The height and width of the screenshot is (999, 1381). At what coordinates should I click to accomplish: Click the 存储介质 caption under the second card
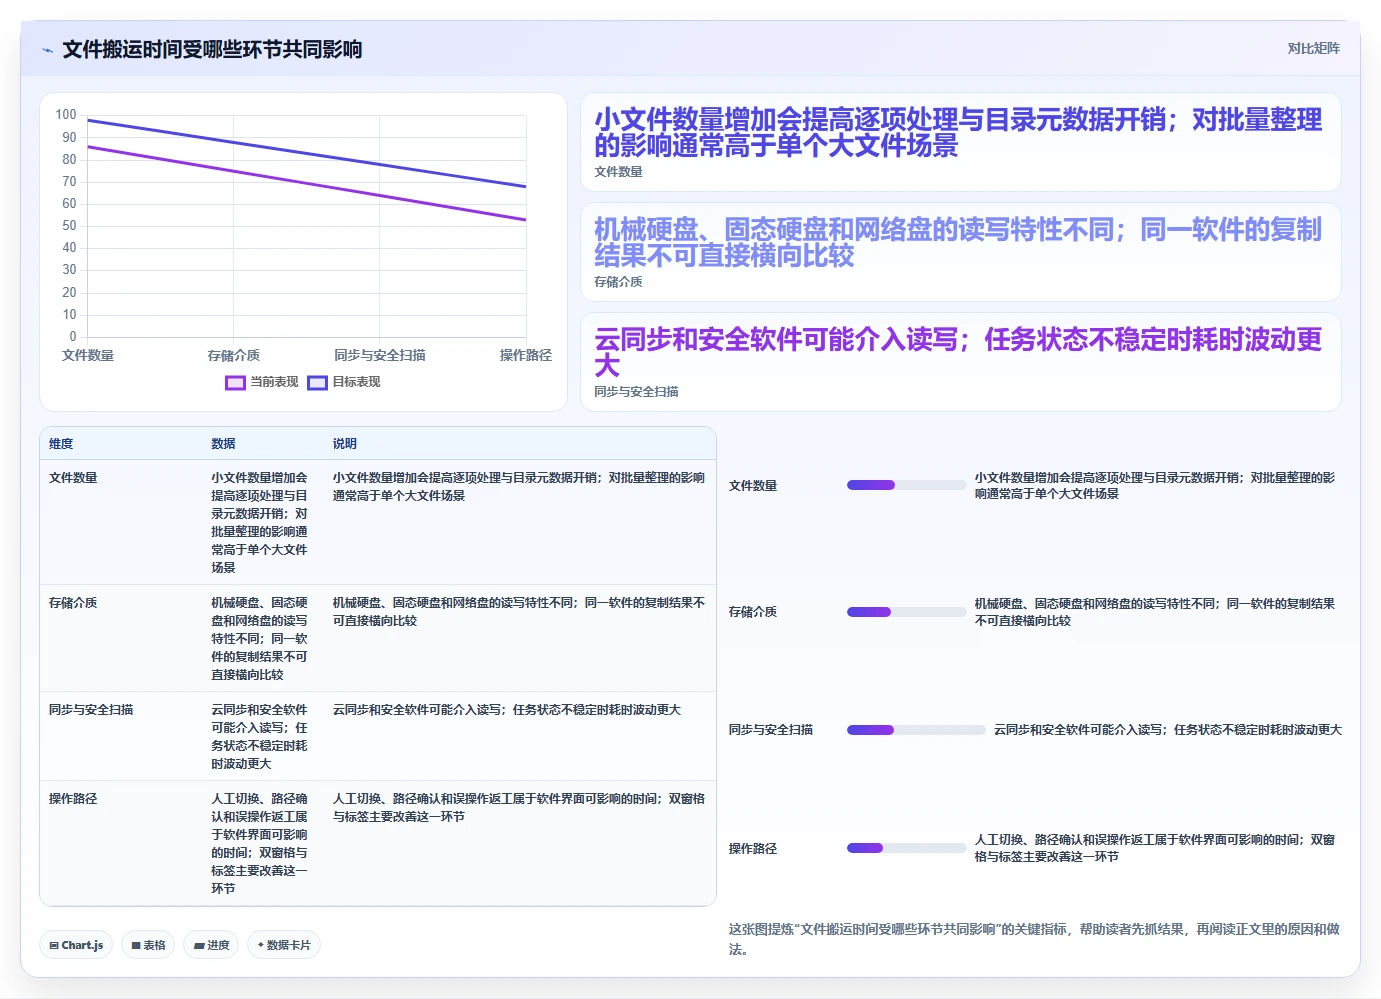point(618,282)
